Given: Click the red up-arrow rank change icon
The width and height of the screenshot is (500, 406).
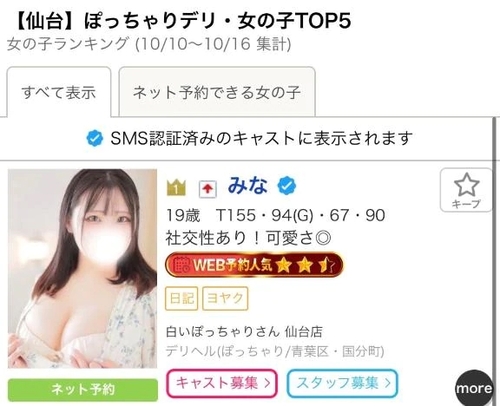Looking at the screenshot, I should [x=208, y=189].
